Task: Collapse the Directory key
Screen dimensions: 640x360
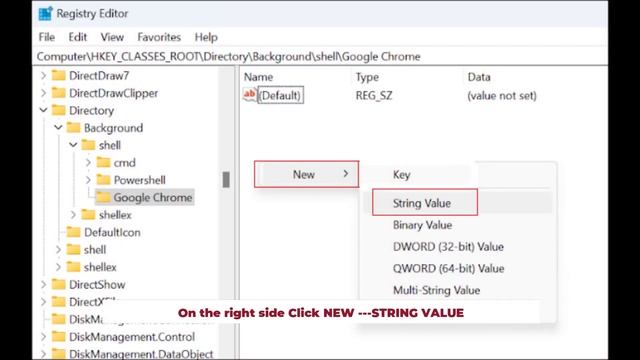Action: pyautogui.click(x=44, y=110)
